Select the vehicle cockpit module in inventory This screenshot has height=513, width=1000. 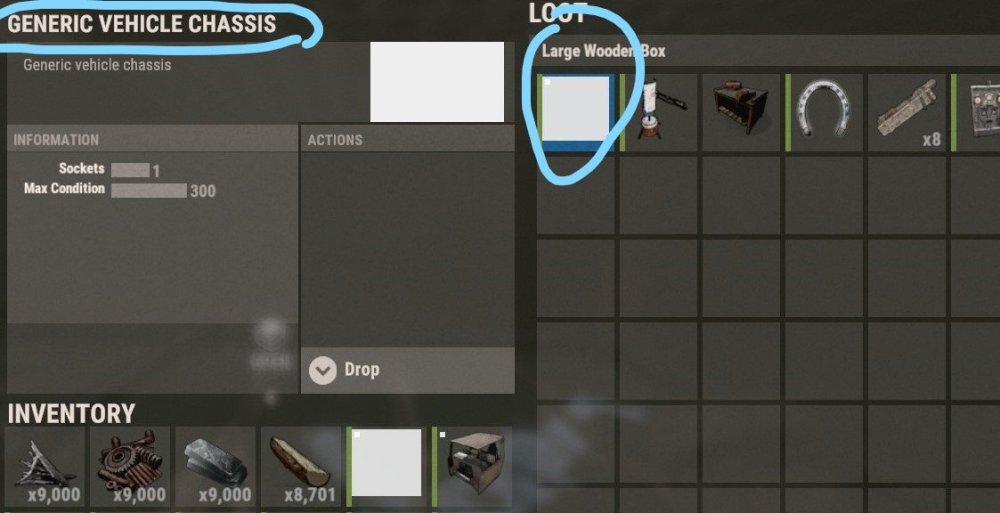point(472,467)
